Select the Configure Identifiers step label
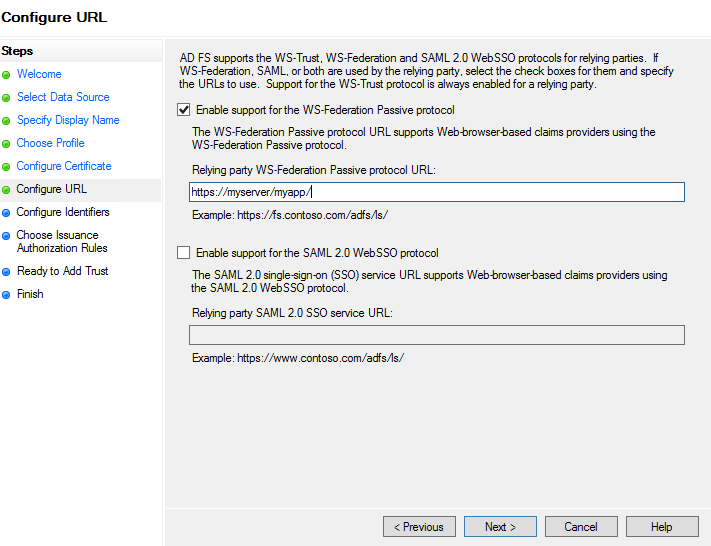Screen dimensions: 711x546 pos(63,212)
